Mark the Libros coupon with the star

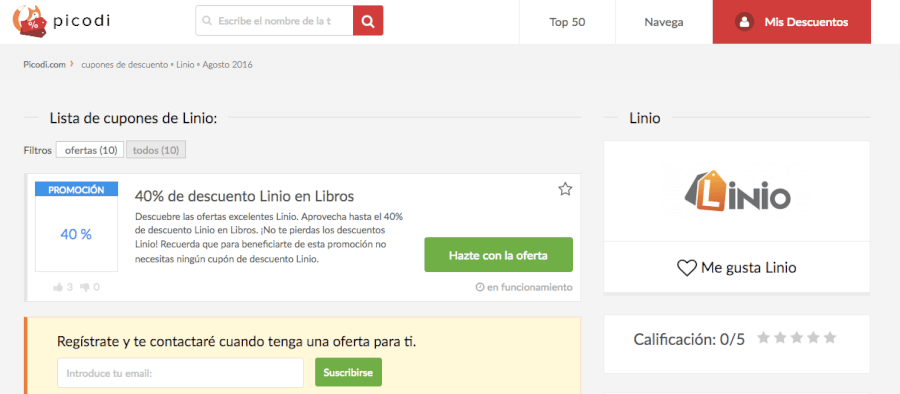click(565, 189)
